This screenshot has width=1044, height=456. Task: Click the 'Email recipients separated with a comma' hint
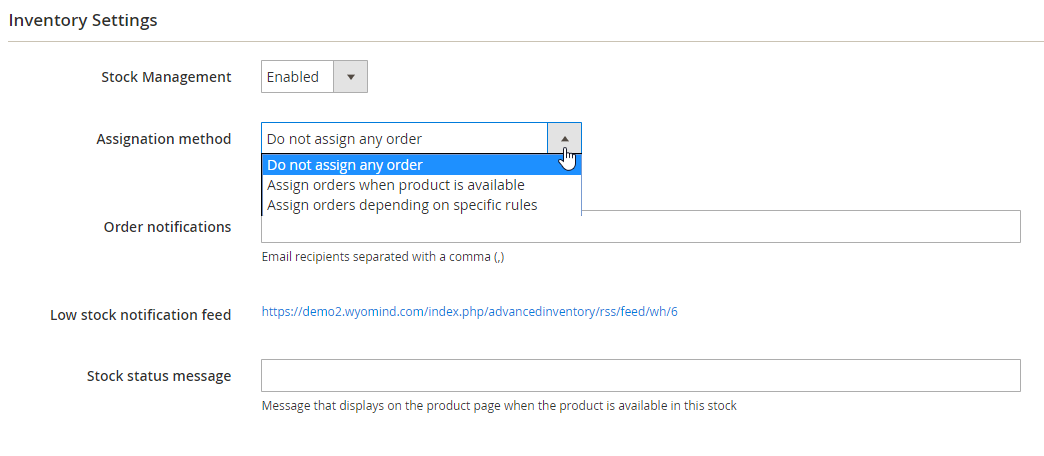pyautogui.click(x=383, y=257)
